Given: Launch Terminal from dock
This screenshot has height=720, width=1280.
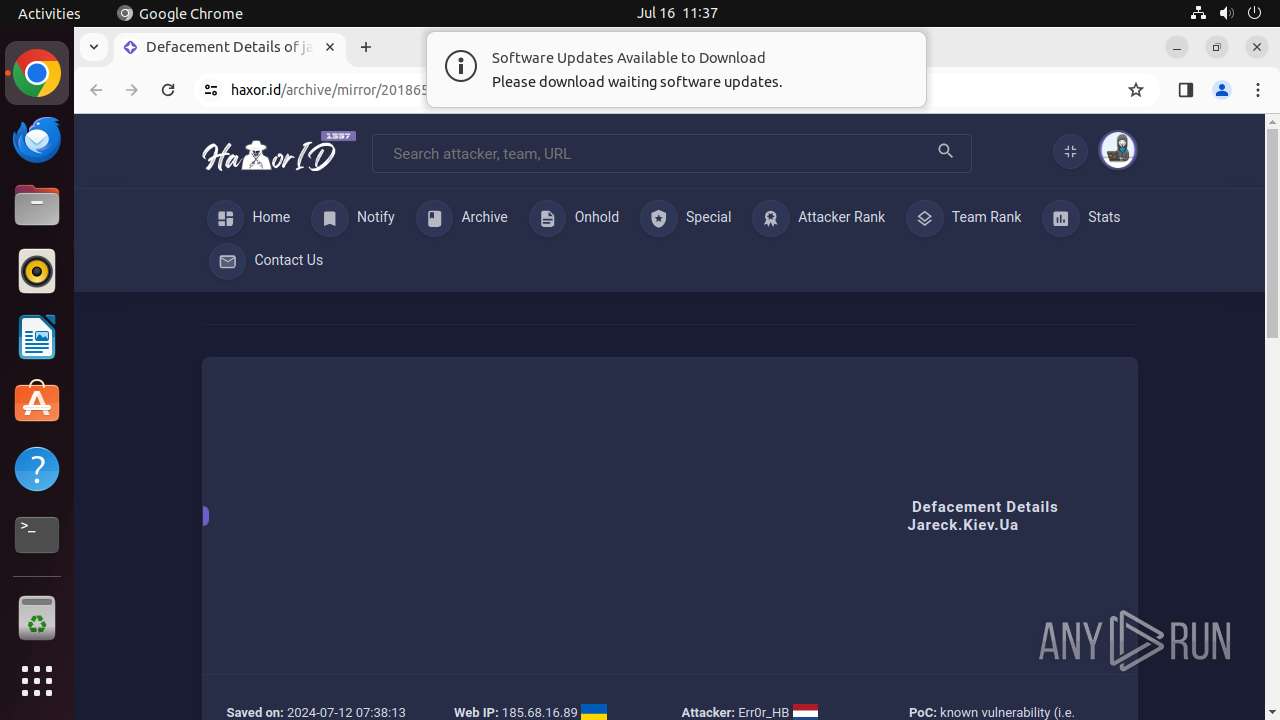Looking at the screenshot, I should coord(37,535).
